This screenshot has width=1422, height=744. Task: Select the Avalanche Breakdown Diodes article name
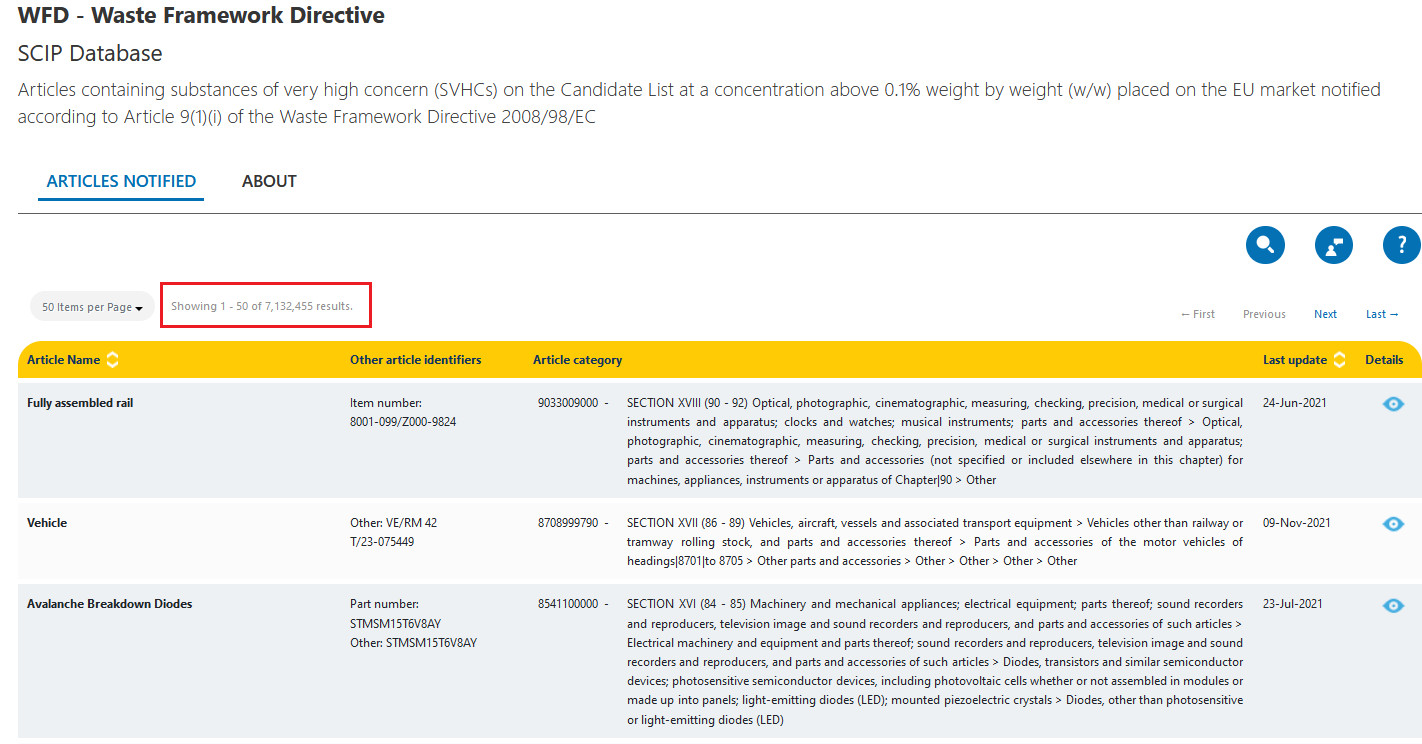pyautogui.click(x=110, y=604)
